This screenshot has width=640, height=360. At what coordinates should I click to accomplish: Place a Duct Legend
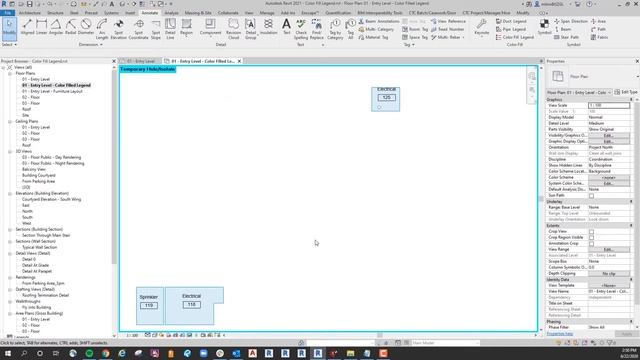click(x=511, y=21)
